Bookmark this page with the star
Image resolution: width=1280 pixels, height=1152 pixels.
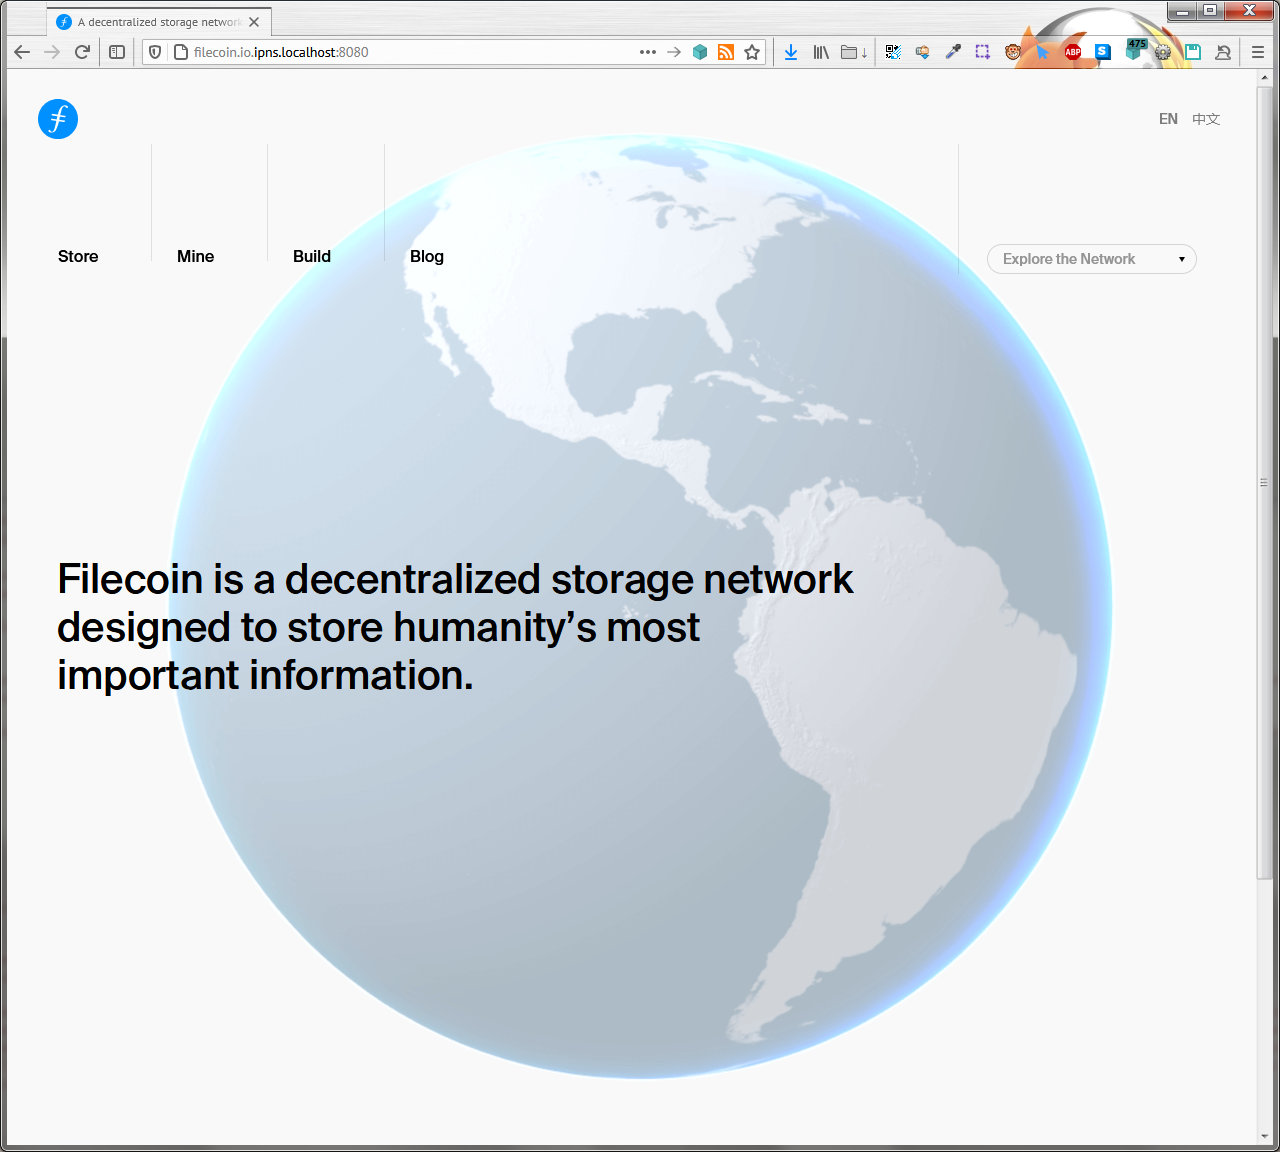pos(752,52)
